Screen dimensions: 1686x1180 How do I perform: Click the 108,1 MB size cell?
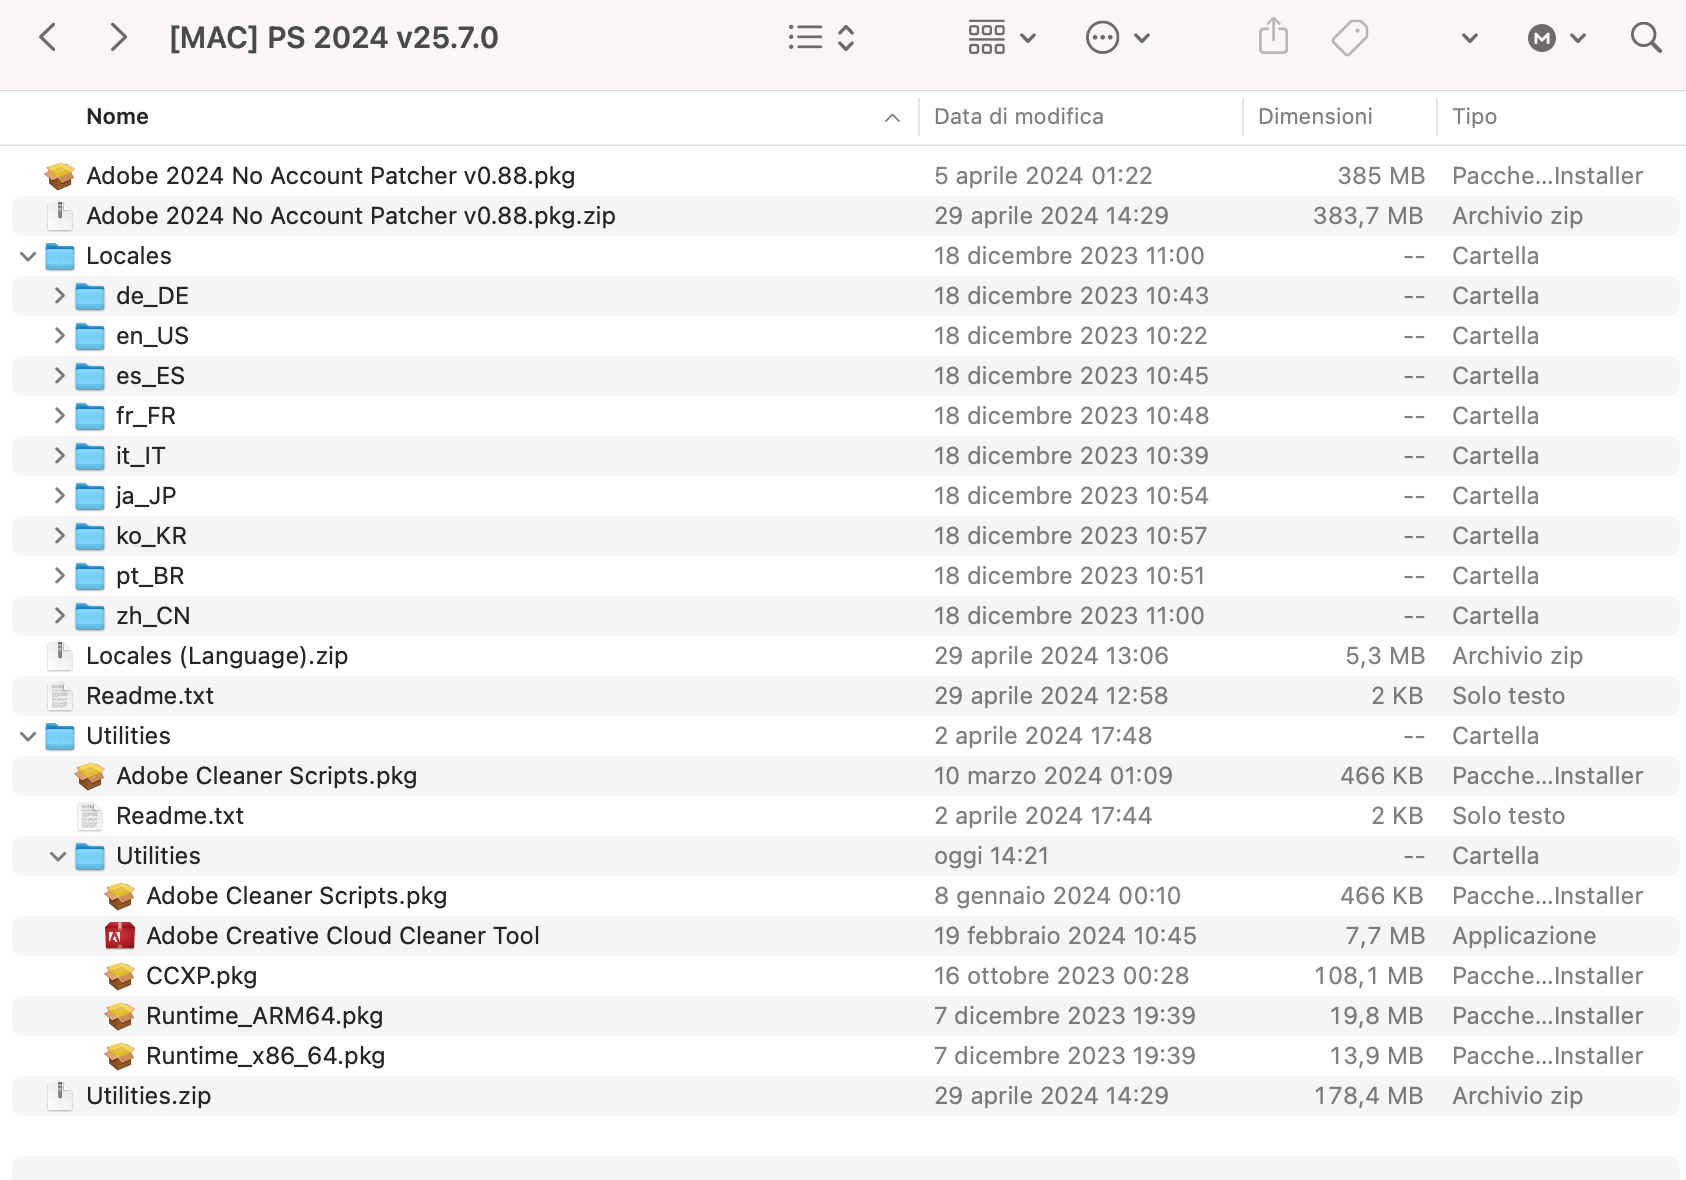point(1368,976)
